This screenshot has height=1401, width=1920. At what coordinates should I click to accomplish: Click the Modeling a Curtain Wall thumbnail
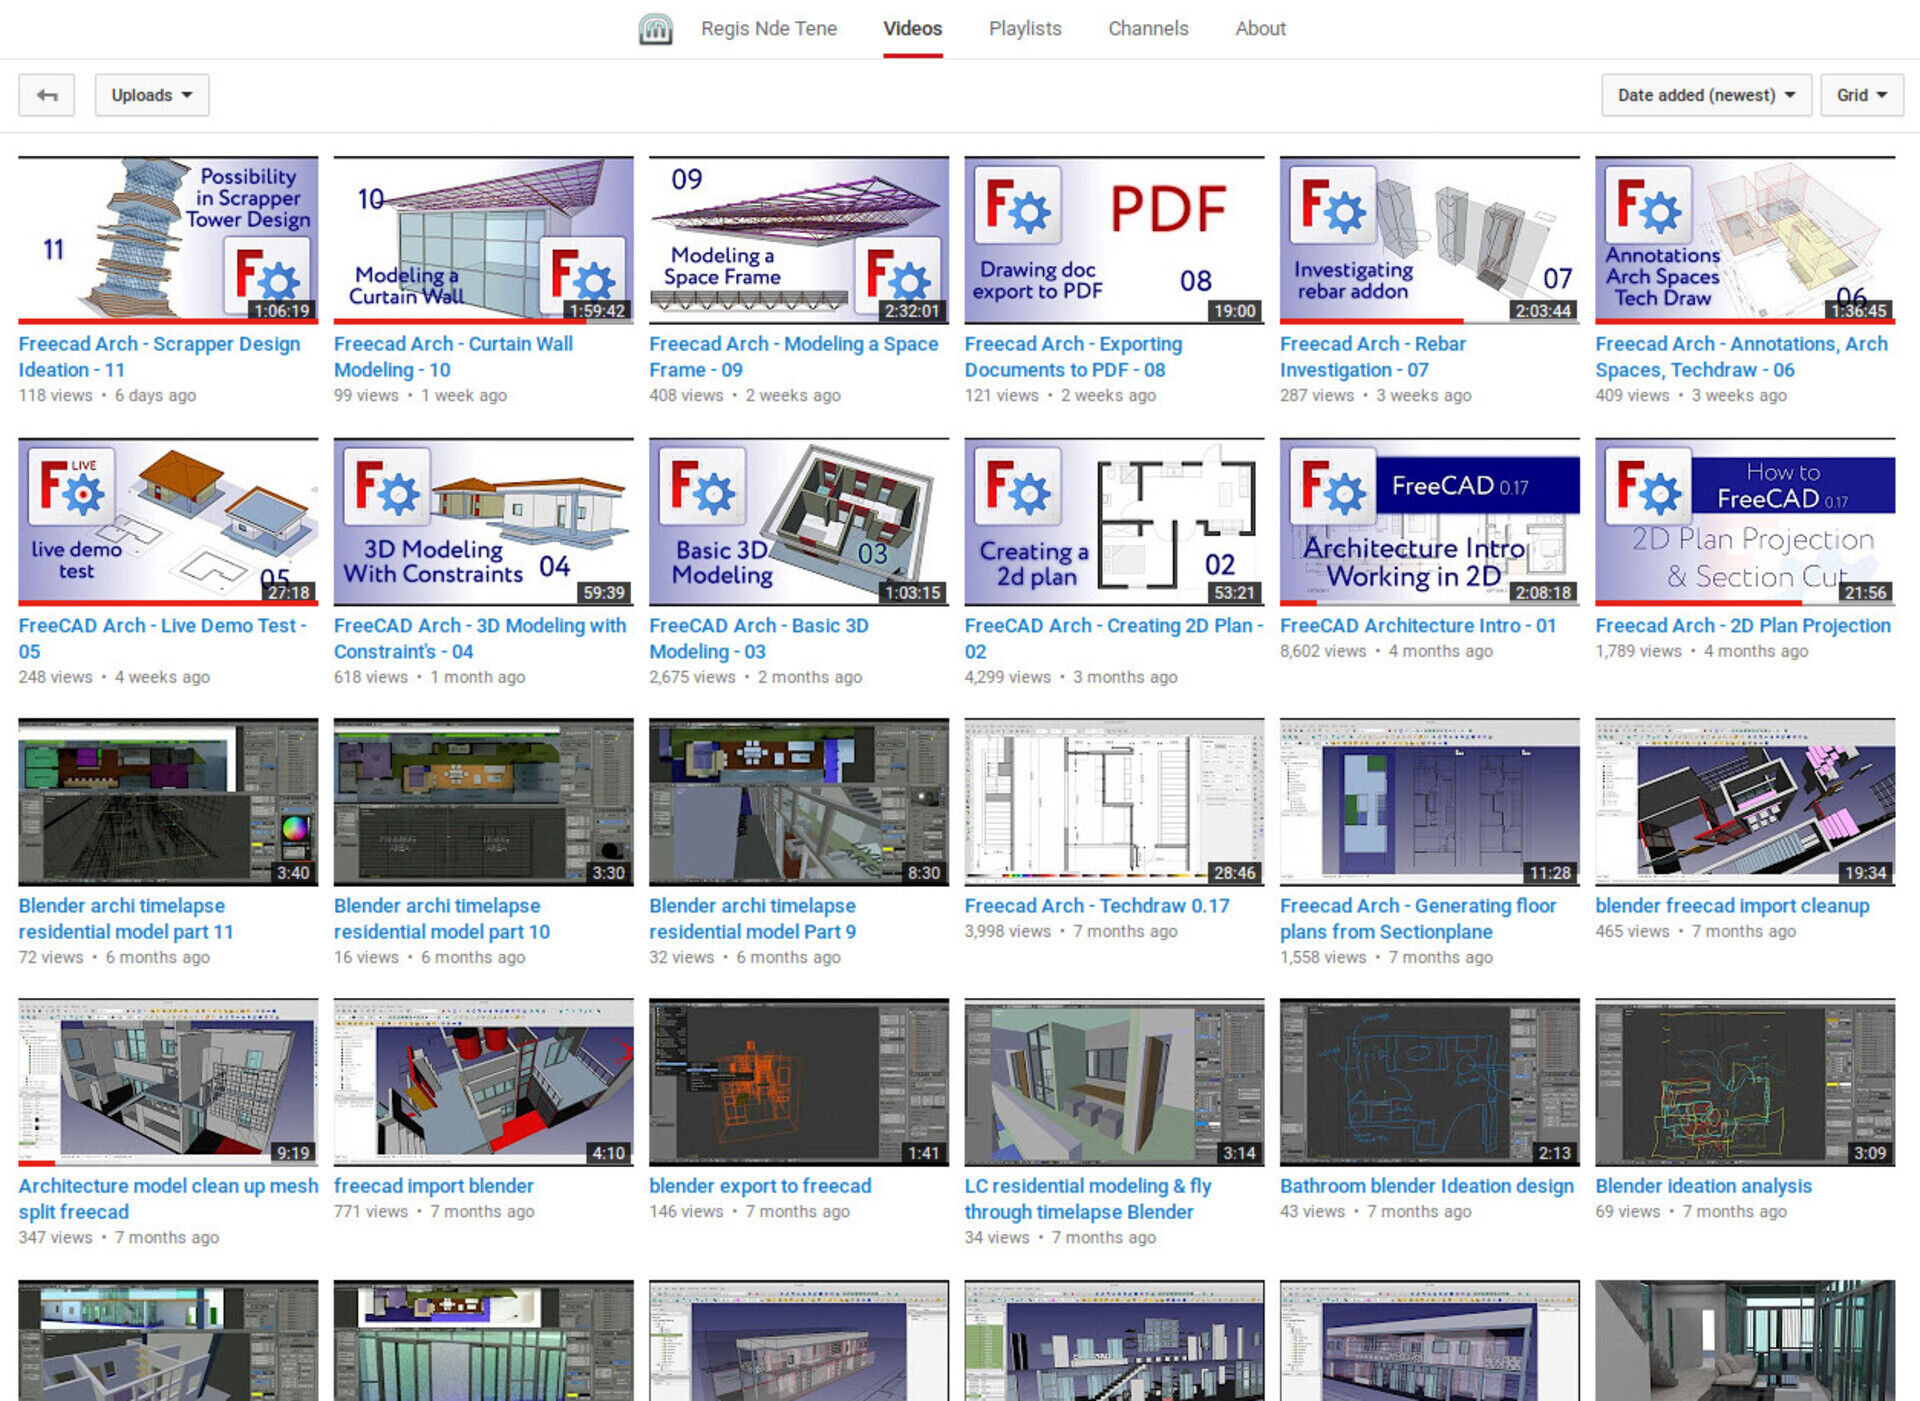pyautogui.click(x=483, y=240)
